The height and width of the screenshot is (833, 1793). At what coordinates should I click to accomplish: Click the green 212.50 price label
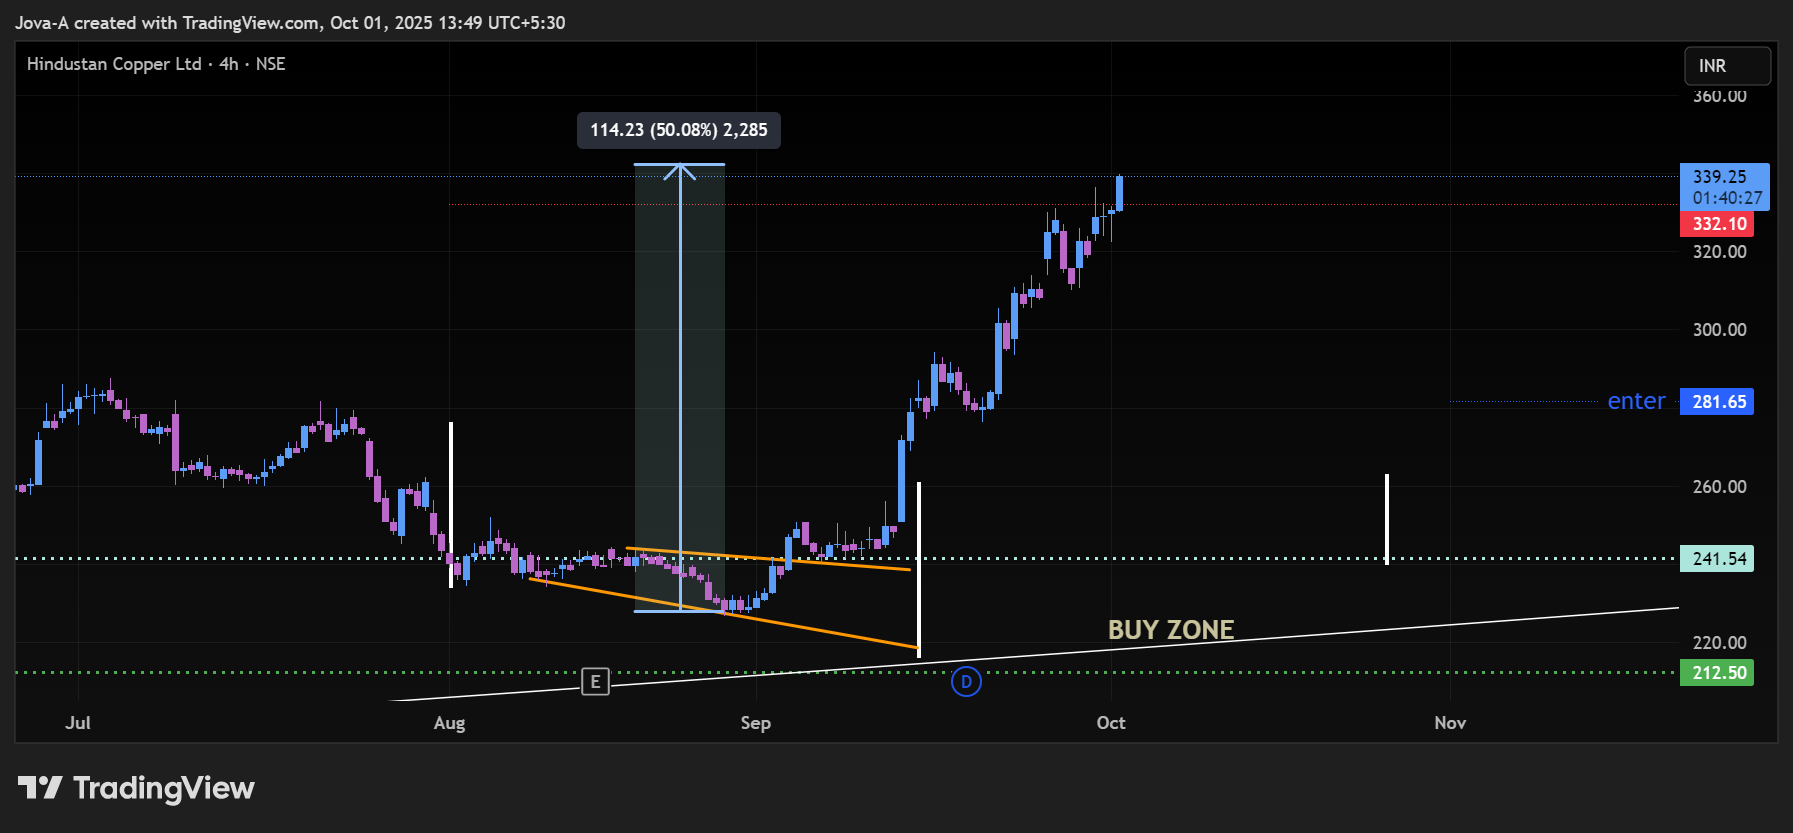pos(1717,673)
